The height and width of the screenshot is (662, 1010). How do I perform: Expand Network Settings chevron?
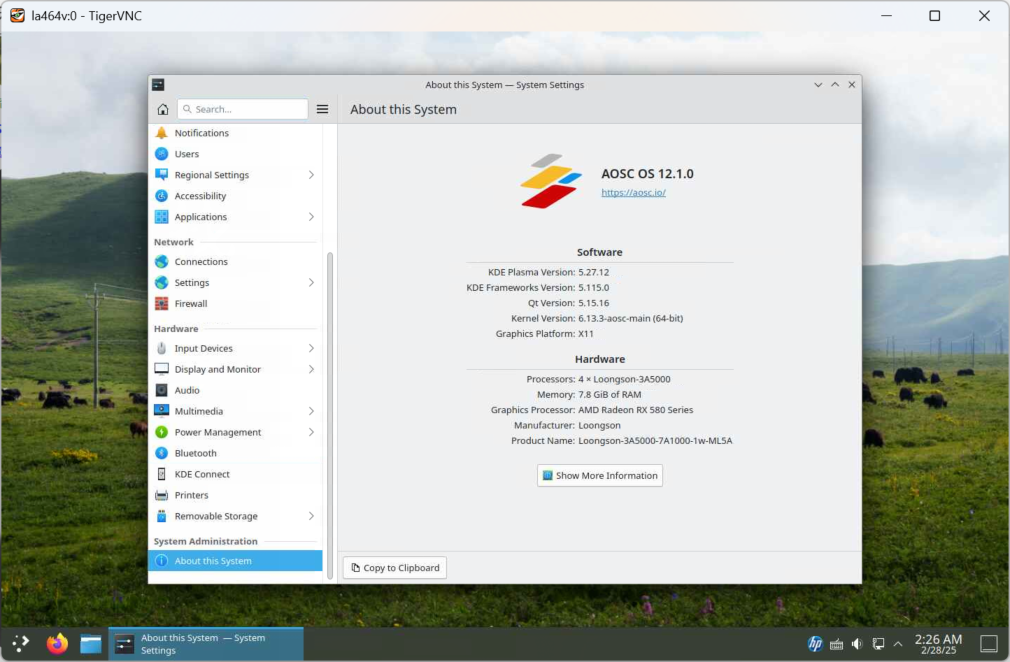(x=311, y=283)
